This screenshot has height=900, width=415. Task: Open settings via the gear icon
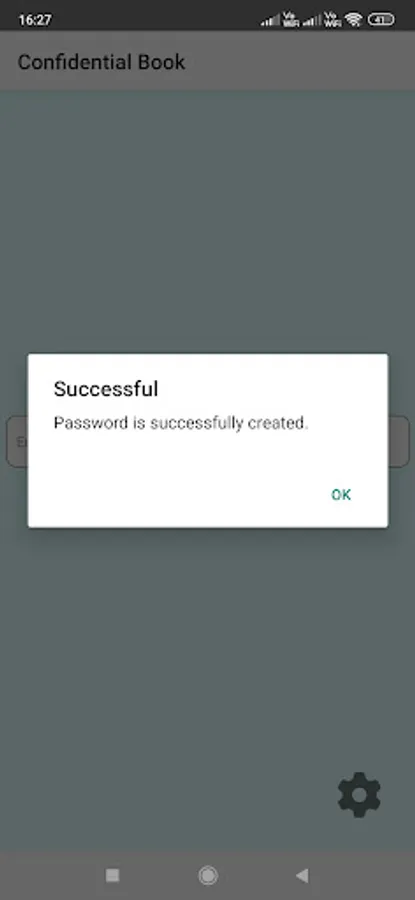tap(359, 794)
